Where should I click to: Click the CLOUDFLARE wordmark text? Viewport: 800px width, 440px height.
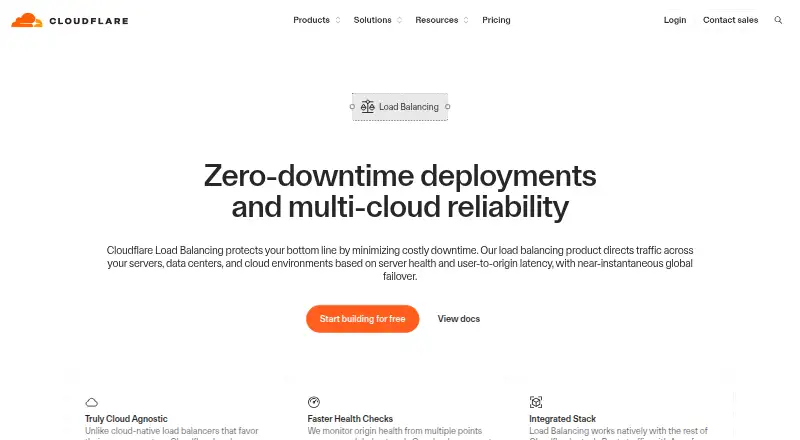click(89, 21)
